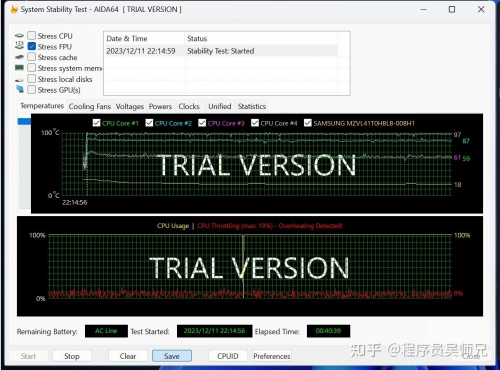Viewport: 500px width, 370px height.
Task: Click the cache chip icon beside Stress cache
Action: [x=19, y=57]
